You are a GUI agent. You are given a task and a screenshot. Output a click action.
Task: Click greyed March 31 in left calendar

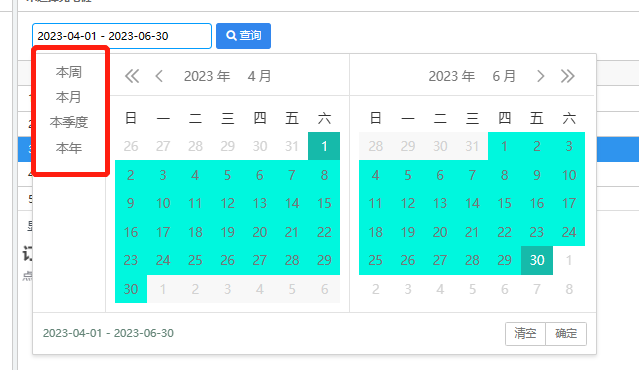pyautogui.click(x=292, y=146)
